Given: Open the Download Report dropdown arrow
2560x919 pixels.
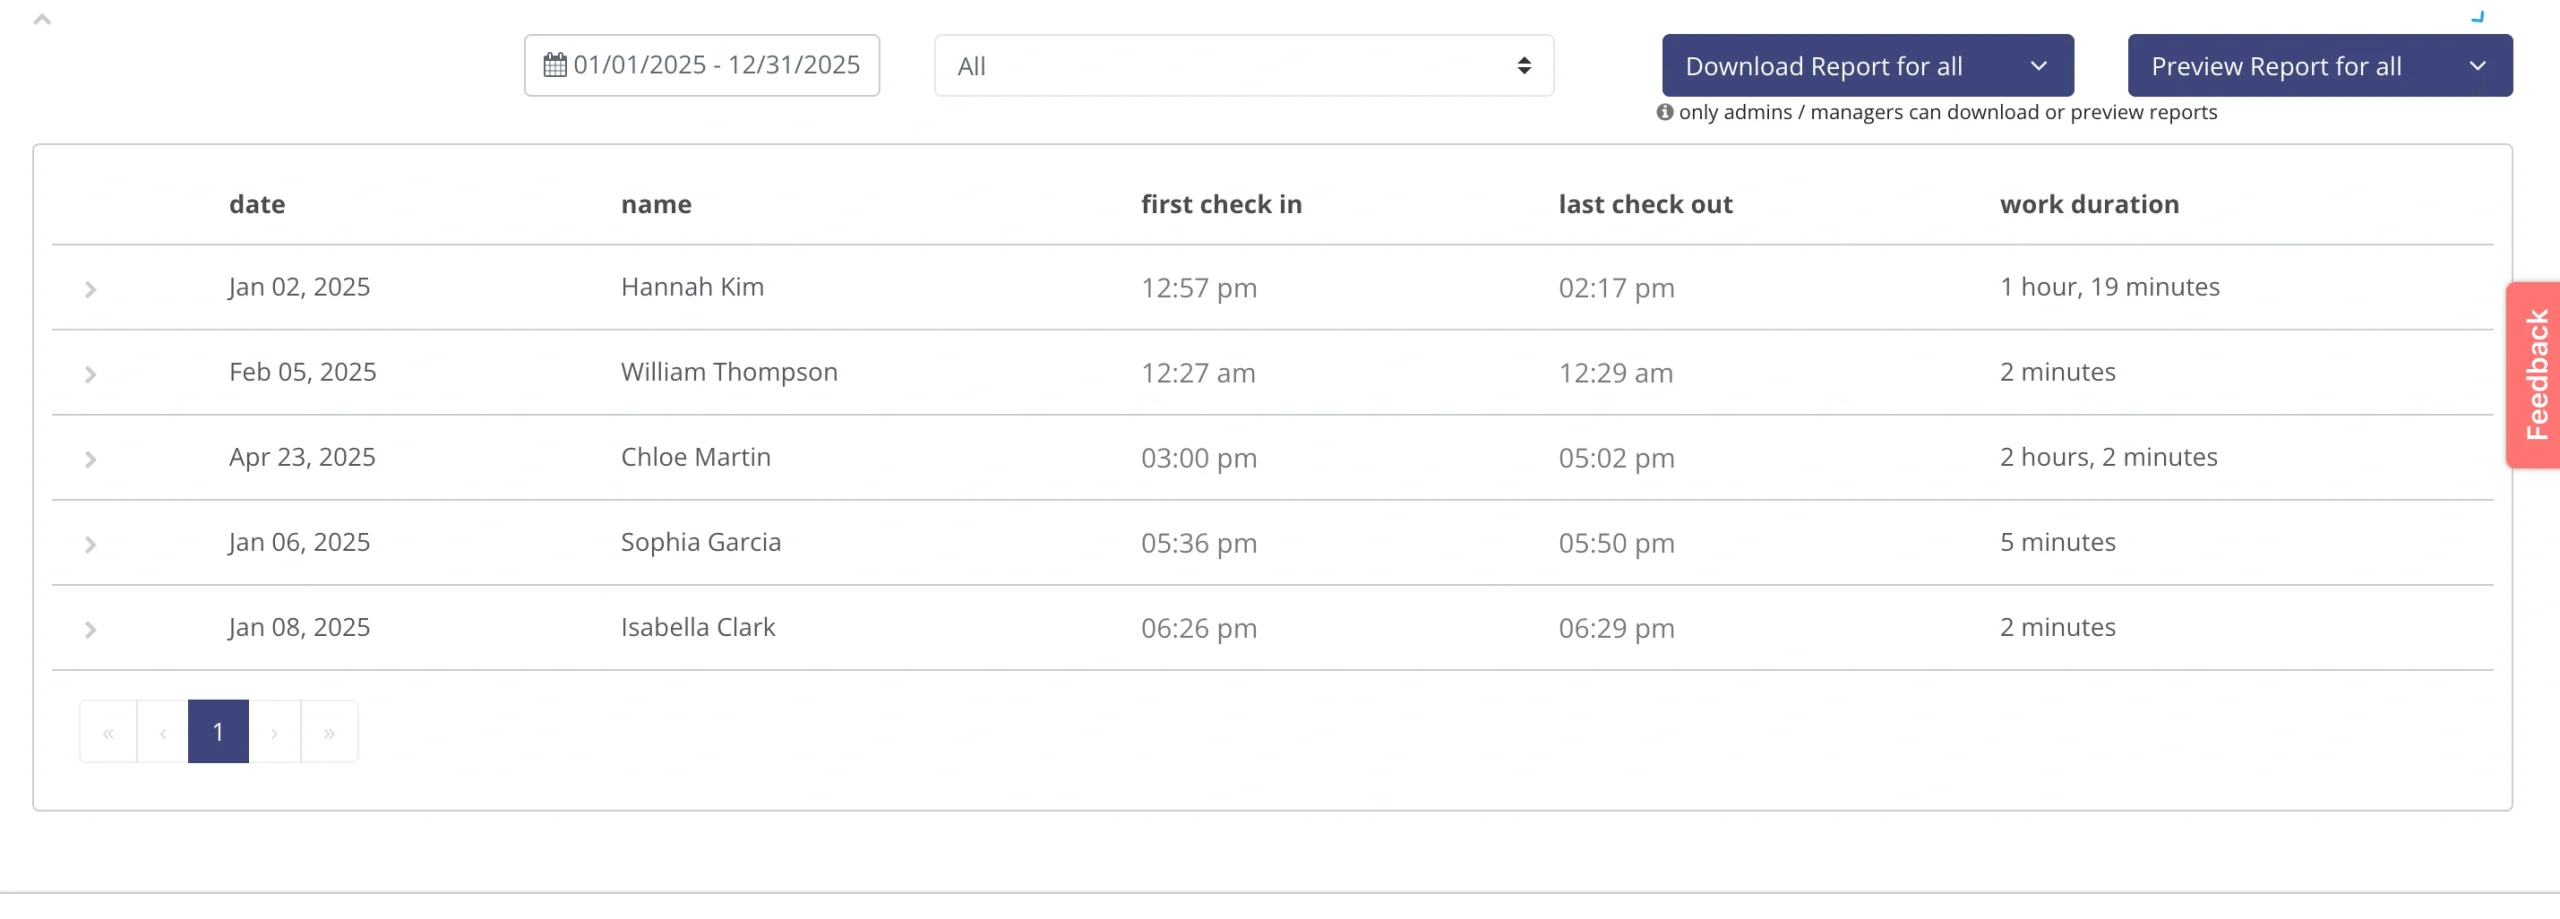Looking at the screenshot, I should (x=2041, y=65).
